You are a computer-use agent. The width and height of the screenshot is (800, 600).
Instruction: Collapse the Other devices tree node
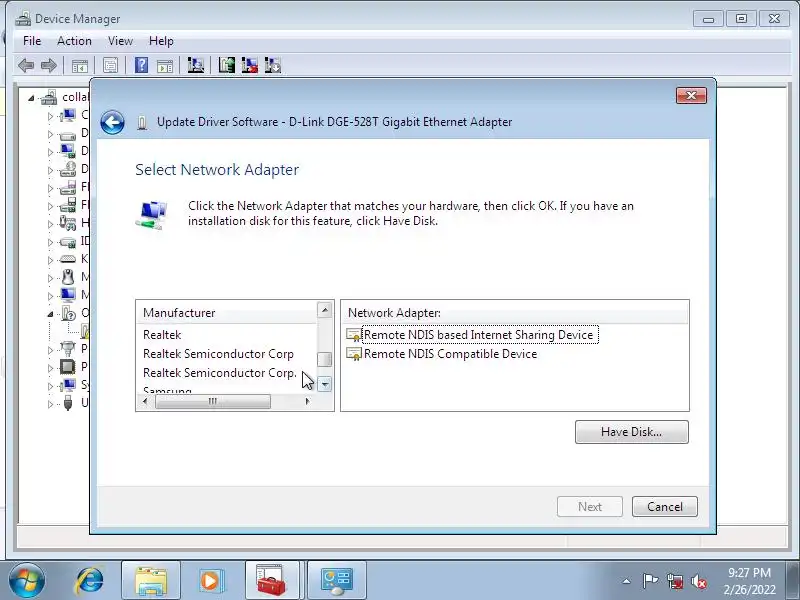click(x=50, y=314)
